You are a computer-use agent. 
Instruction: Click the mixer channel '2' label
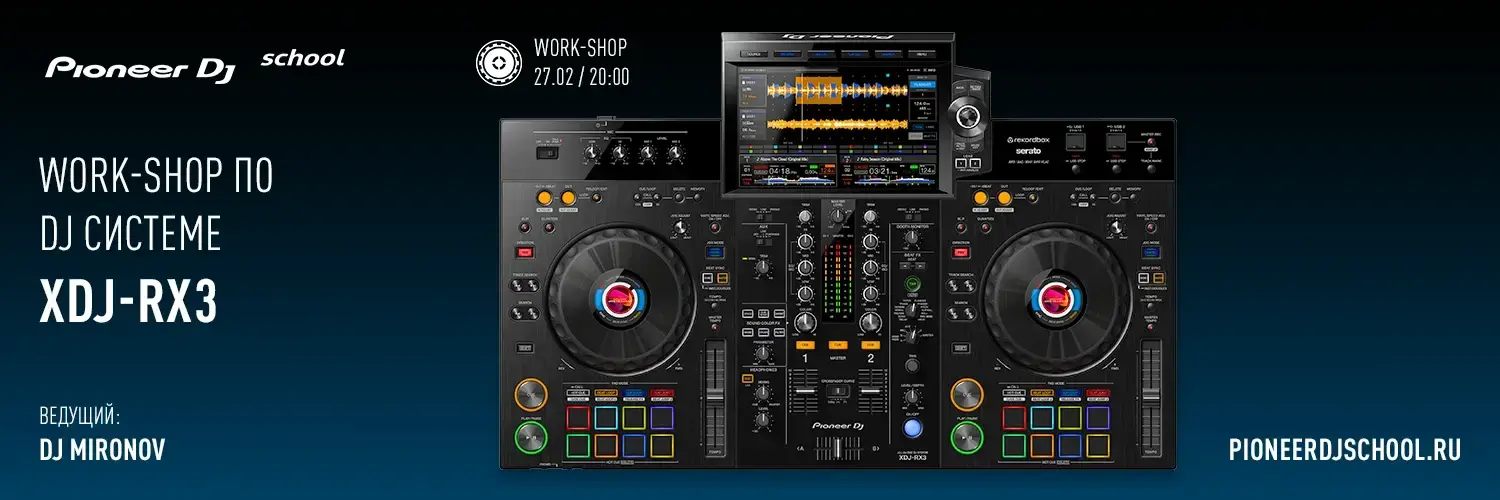tap(870, 358)
